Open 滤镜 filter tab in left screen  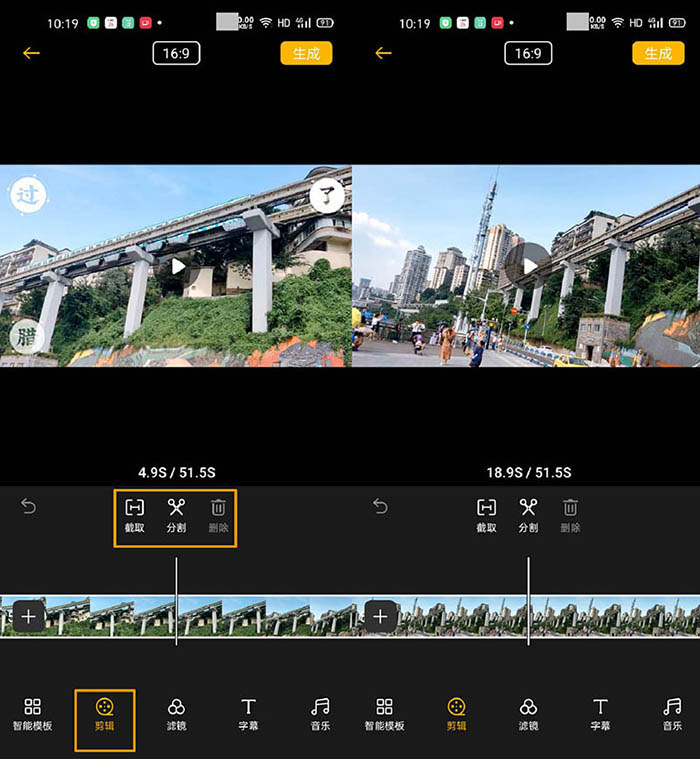tap(176, 714)
